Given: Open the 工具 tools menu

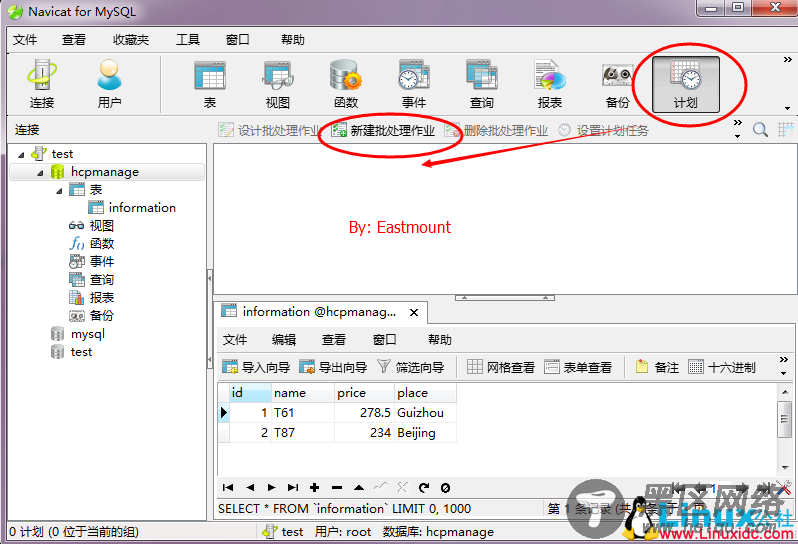Looking at the screenshot, I should coord(188,40).
